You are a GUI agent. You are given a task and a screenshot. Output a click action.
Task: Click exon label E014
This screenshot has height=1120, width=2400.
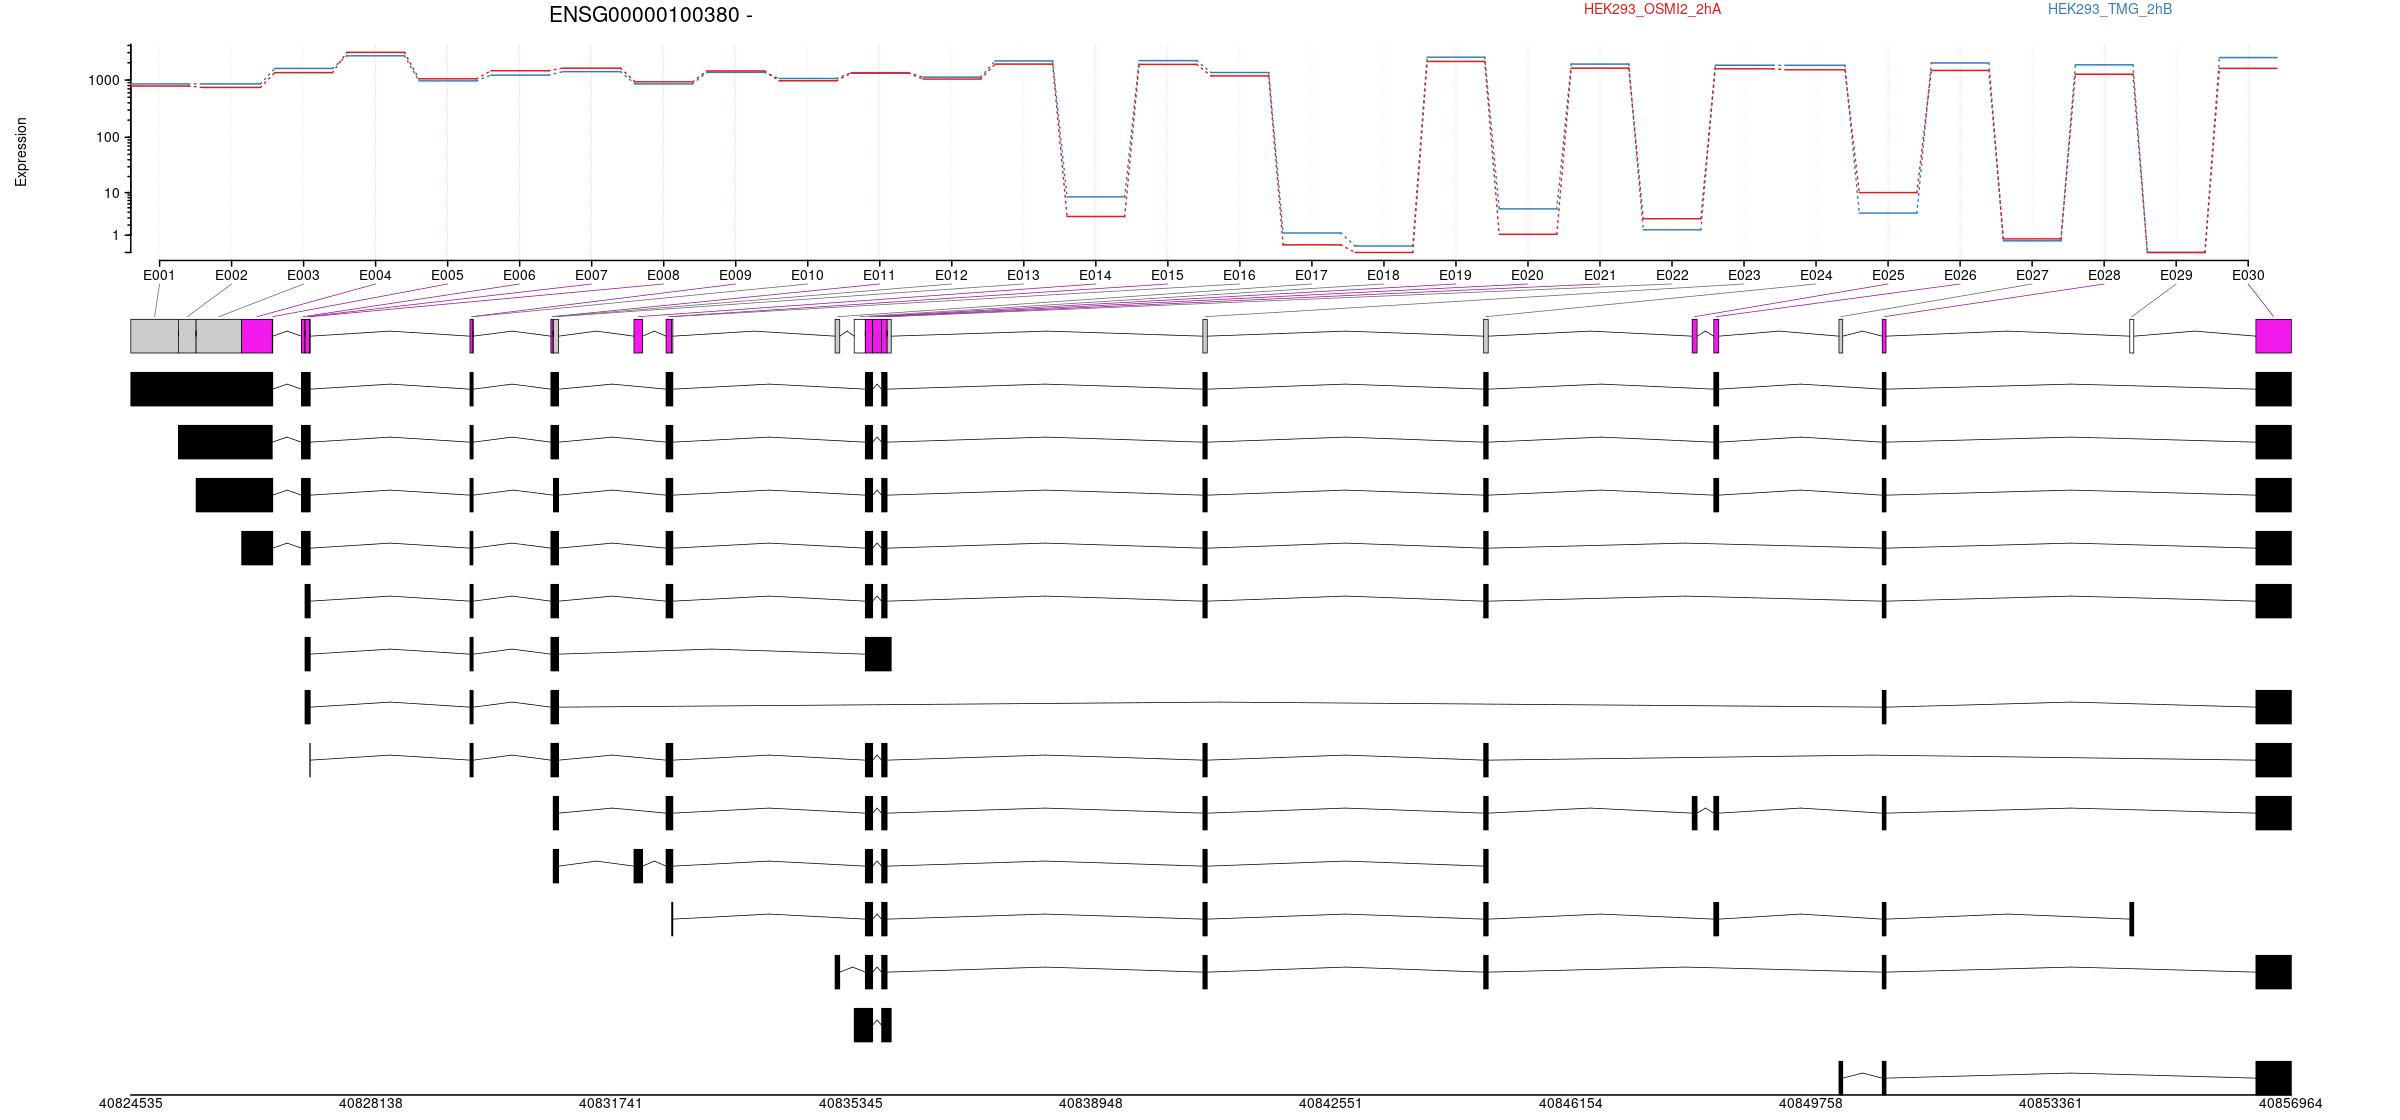1095,275
